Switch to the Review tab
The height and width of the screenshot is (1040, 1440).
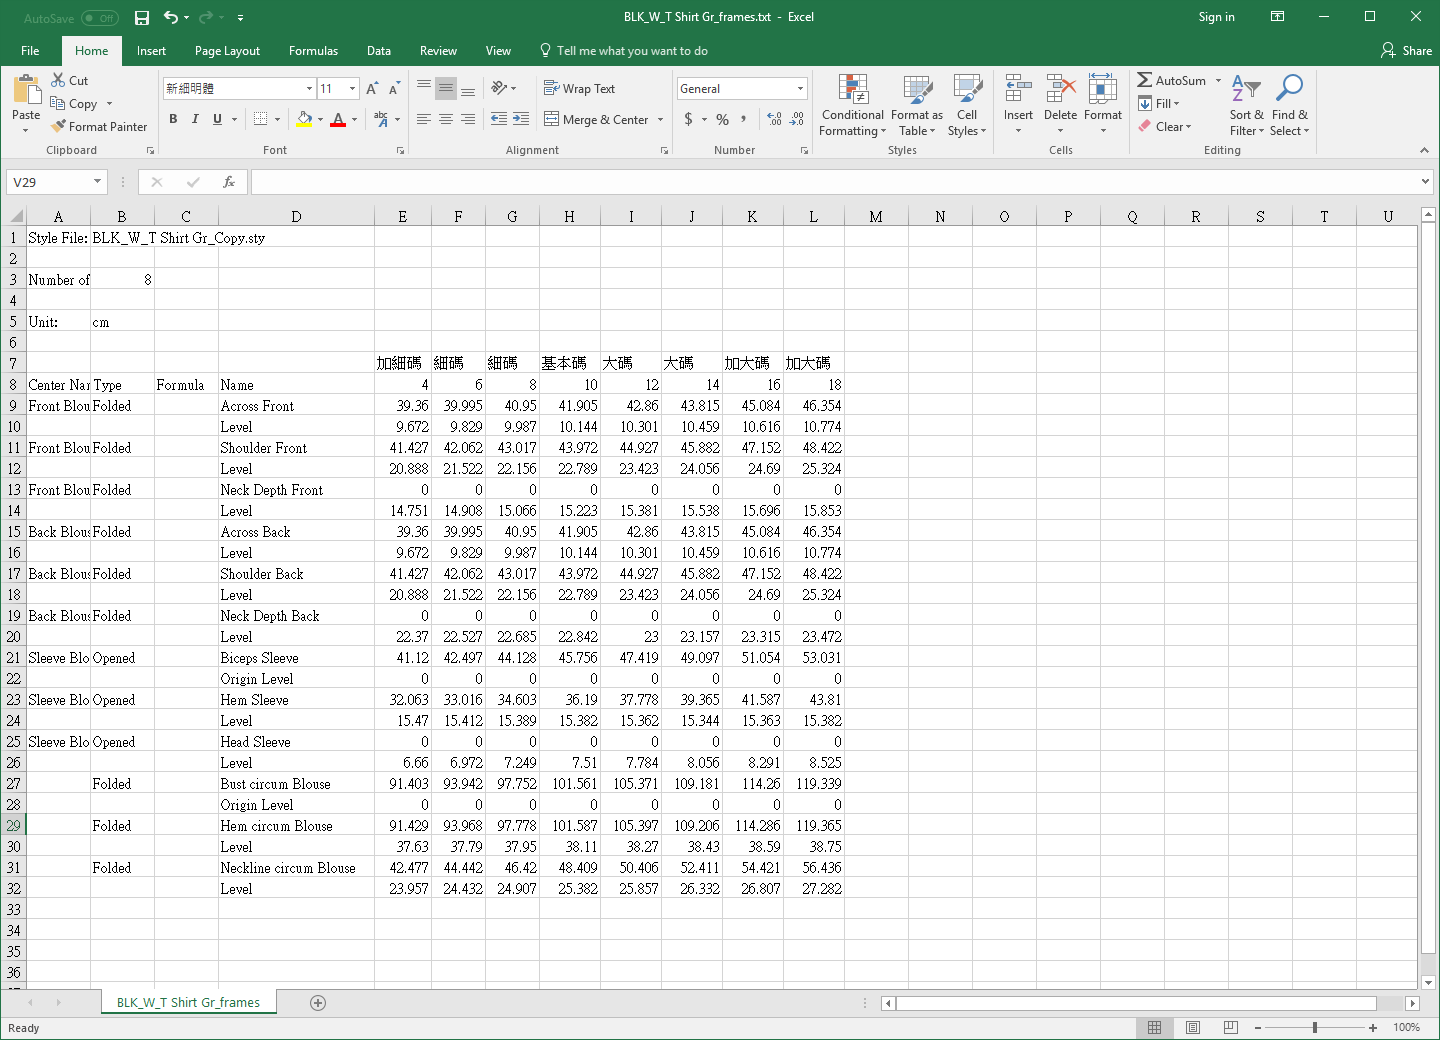click(x=438, y=51)
